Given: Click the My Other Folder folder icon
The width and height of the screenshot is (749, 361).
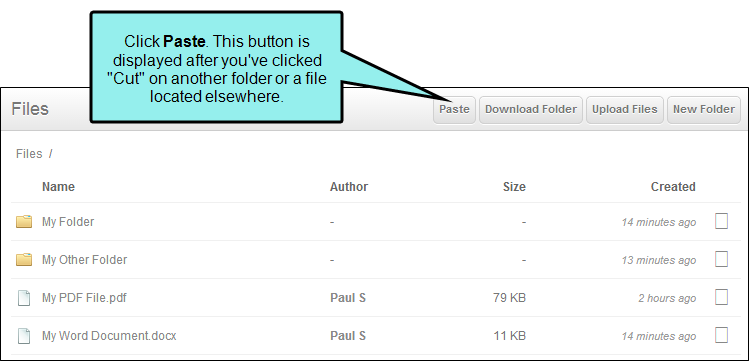Looking at the screenshot, I should pyautogui.click(x=24, y=260).
